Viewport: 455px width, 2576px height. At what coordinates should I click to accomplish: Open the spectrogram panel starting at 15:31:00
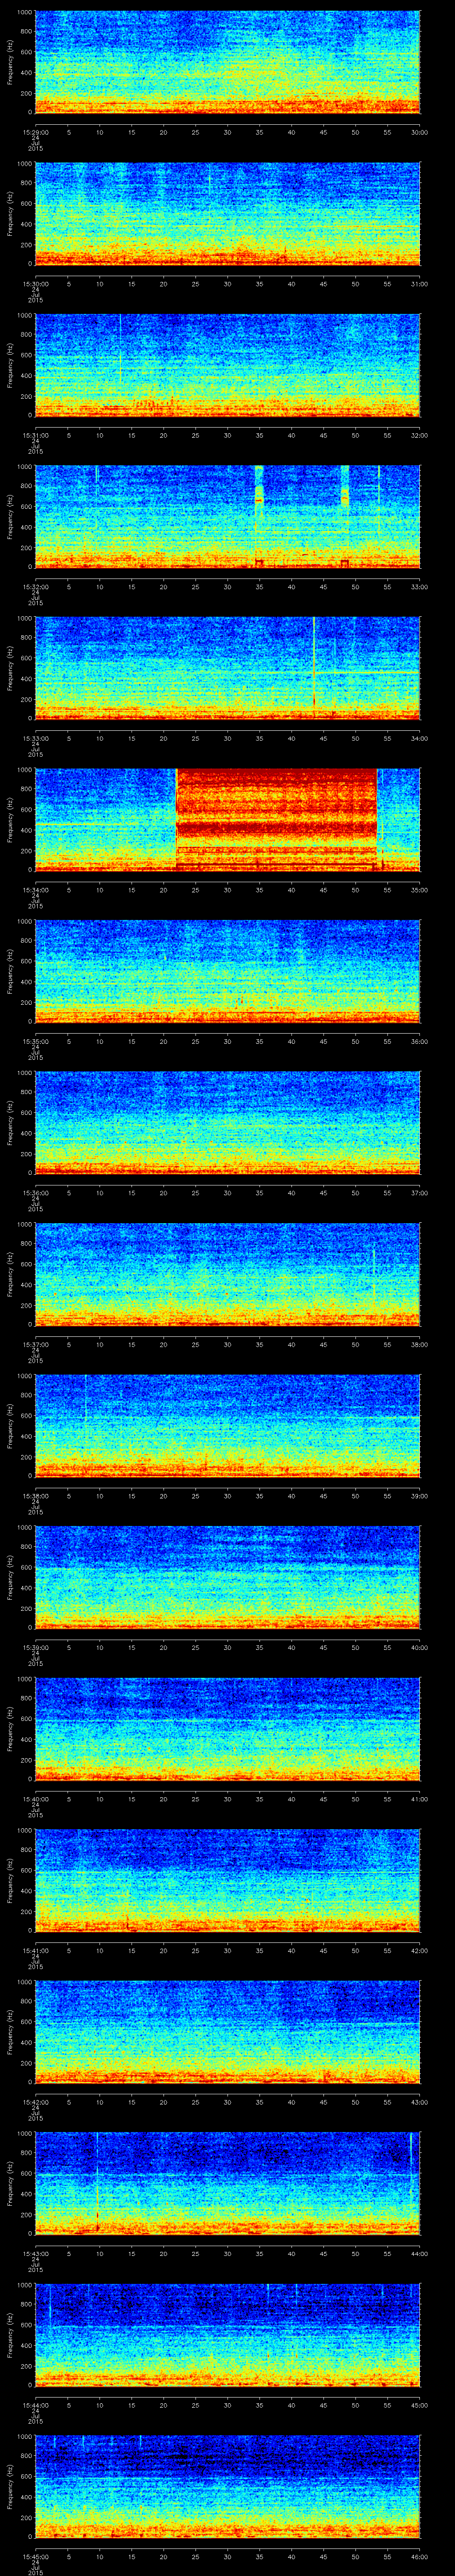(227, 365)
